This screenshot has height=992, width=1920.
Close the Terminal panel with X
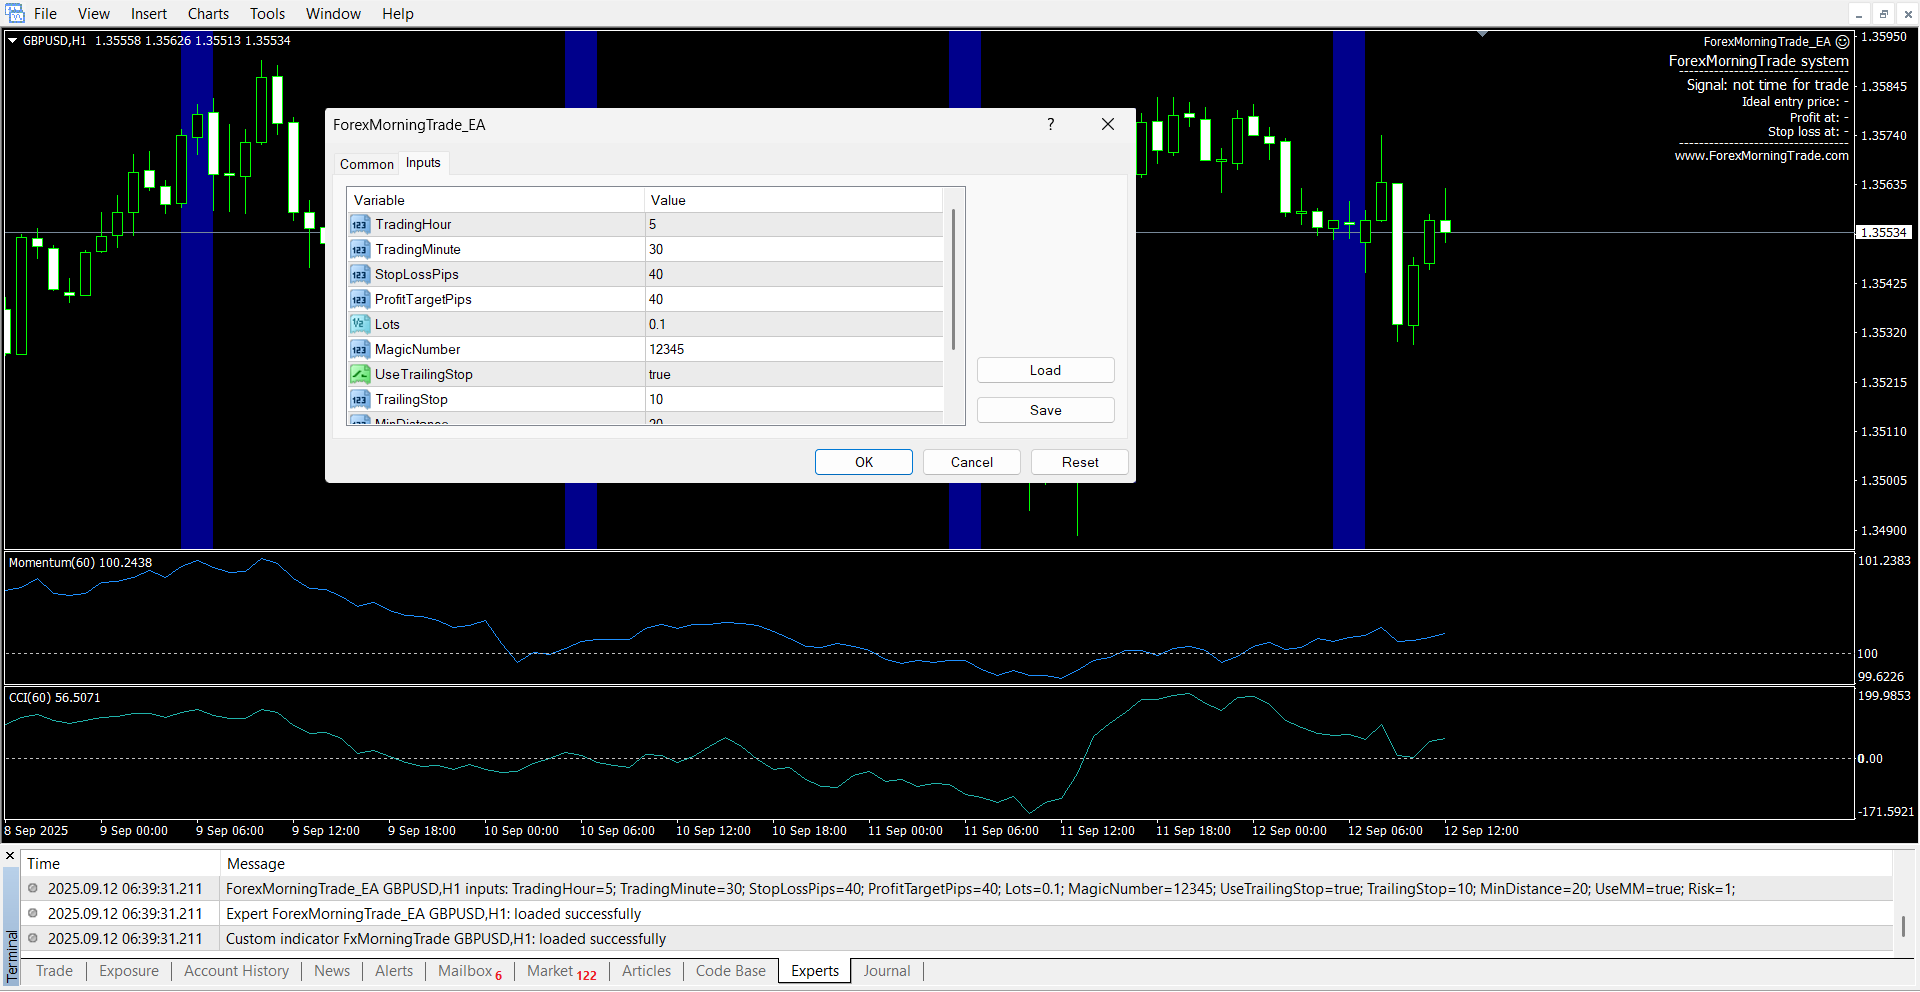[11, 857]
